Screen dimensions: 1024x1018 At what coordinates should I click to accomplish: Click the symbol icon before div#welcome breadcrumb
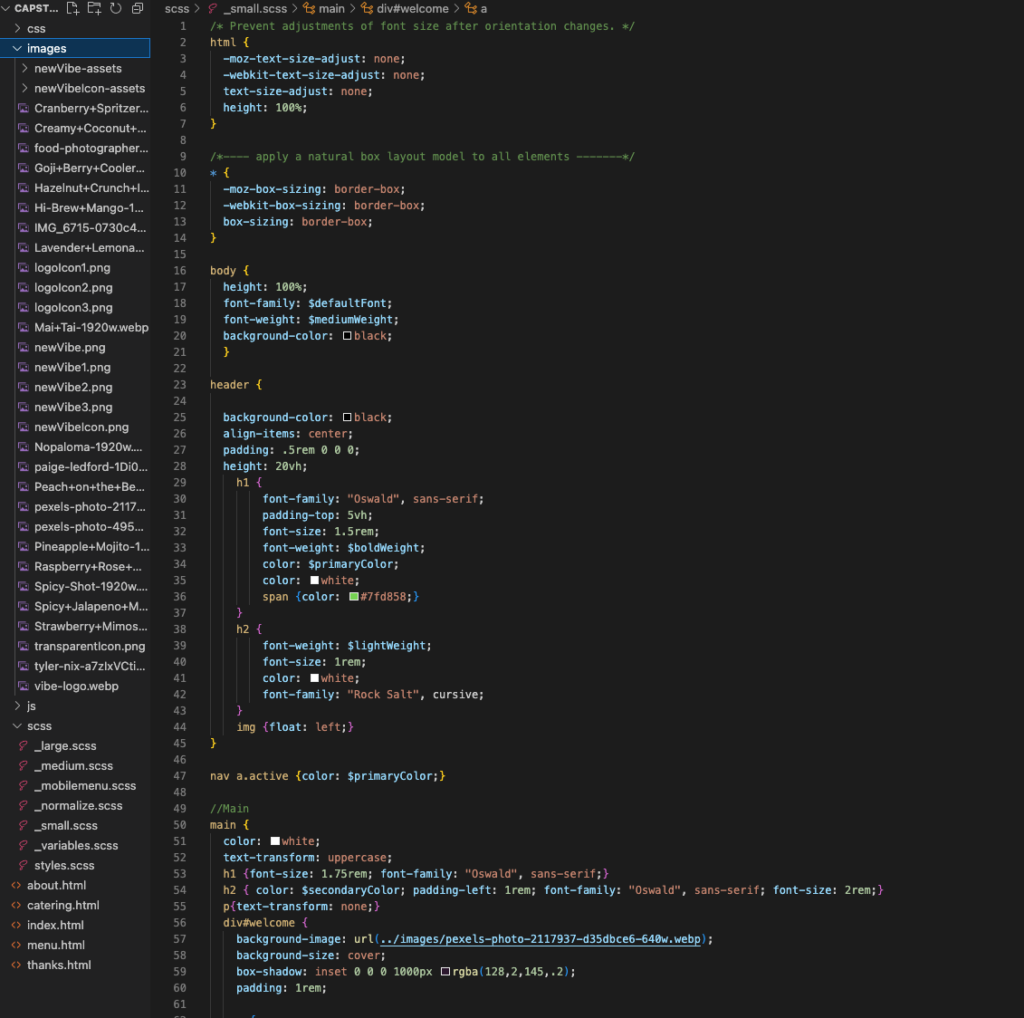coord(367,9)
